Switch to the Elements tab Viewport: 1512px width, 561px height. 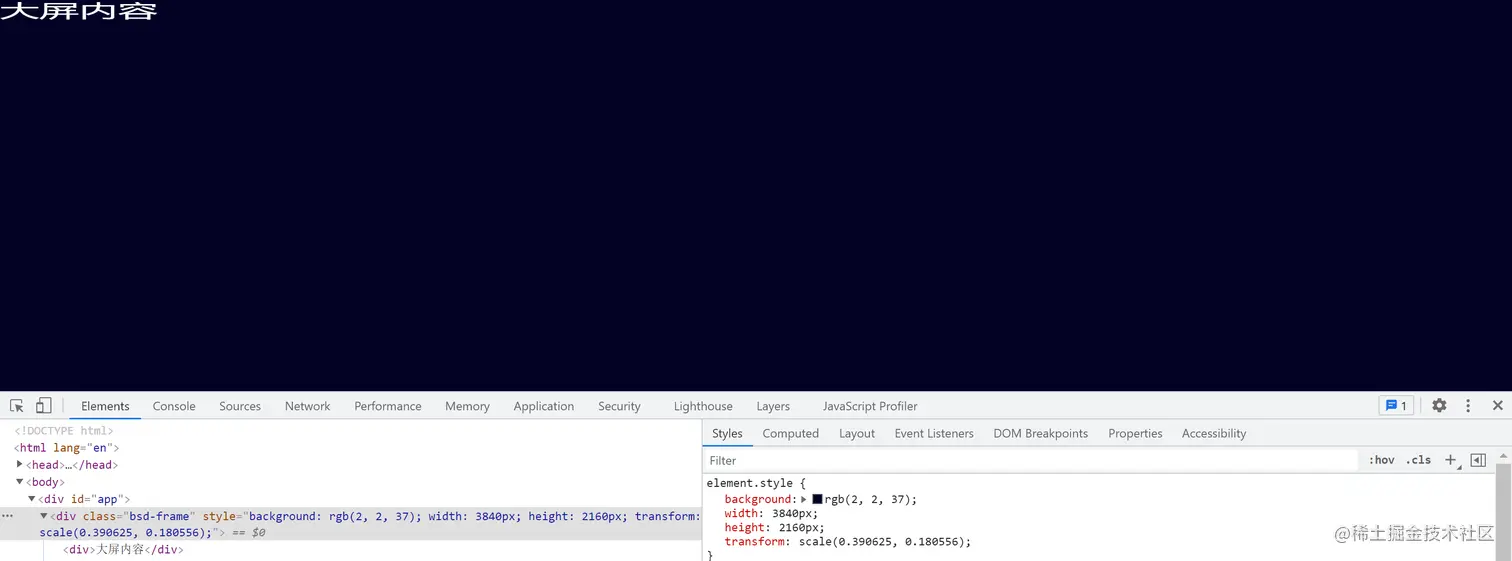click(105, 406)
